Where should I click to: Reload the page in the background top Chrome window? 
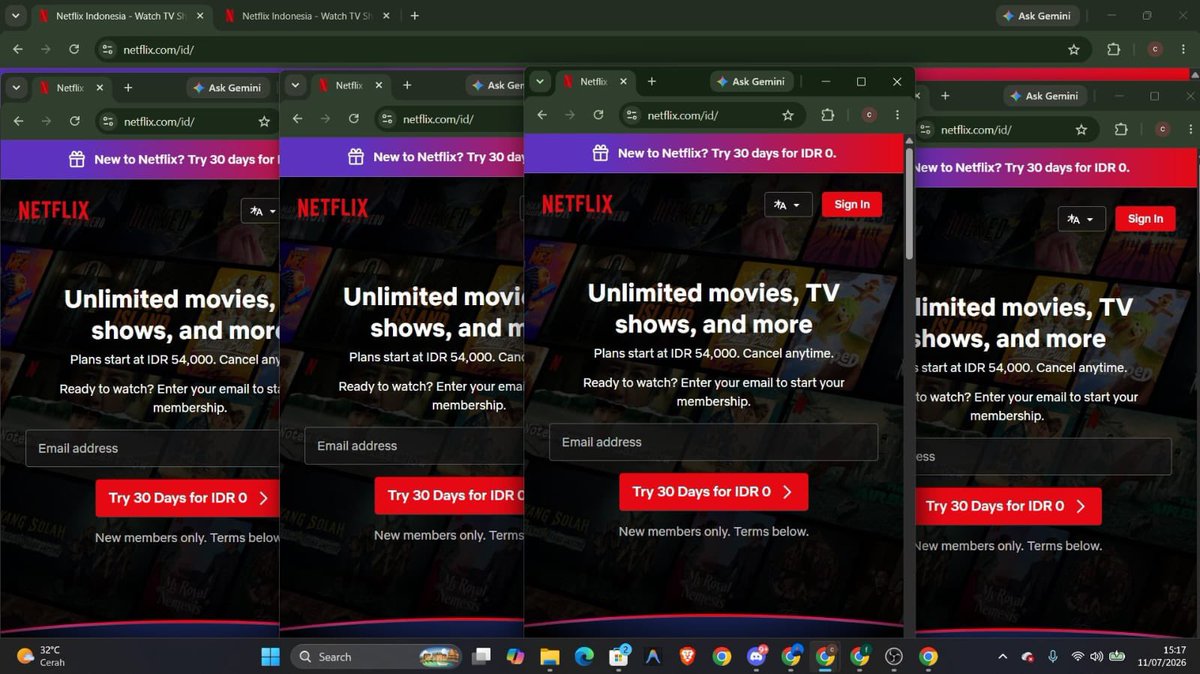point(74,49)
